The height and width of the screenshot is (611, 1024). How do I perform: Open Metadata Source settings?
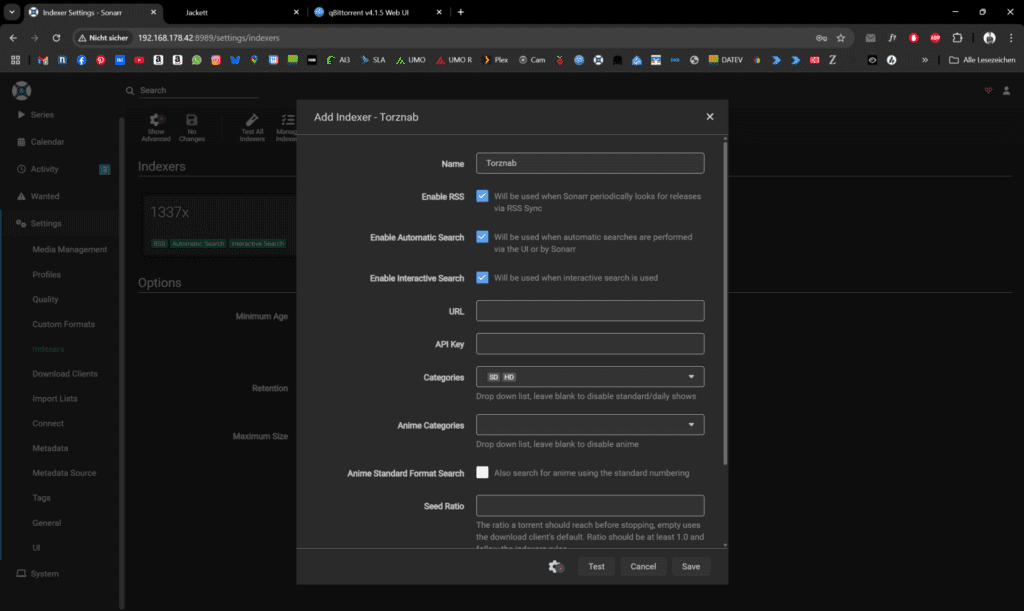tap(64, 473)
